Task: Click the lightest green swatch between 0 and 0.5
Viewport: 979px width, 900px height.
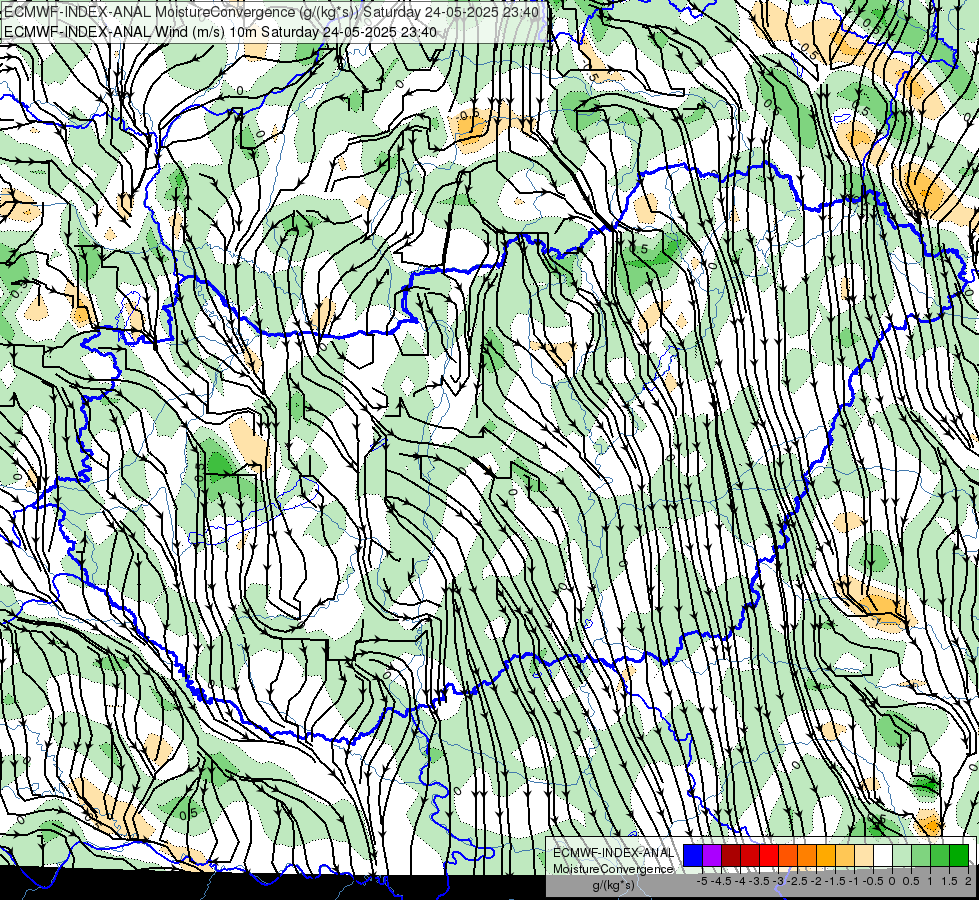Action: [902, 856]
